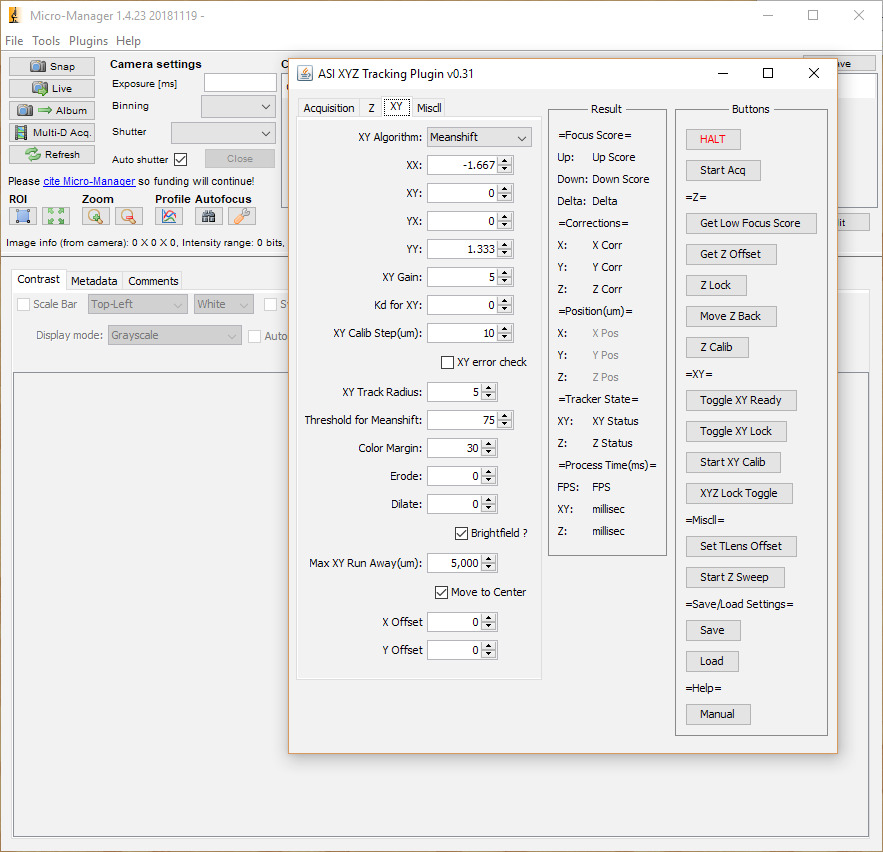Increase the XY Calib Step stepper
This screenshot has height=852, width=883.
click(505, 329)
